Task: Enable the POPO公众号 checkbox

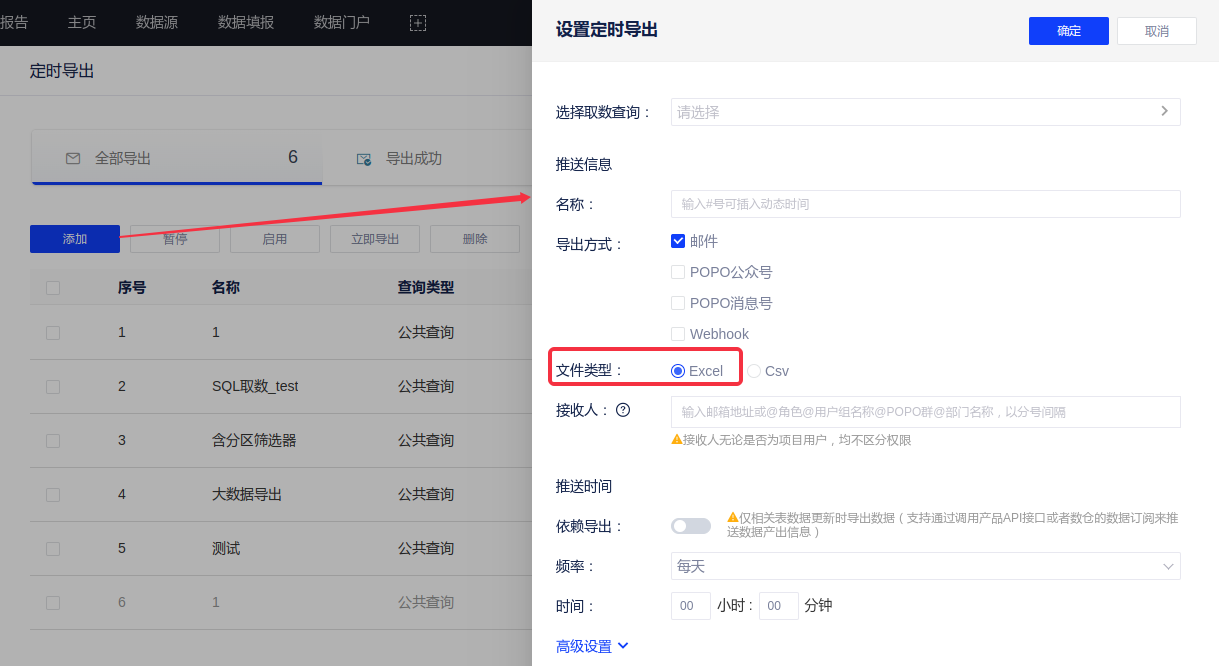Action: point(678,272)
